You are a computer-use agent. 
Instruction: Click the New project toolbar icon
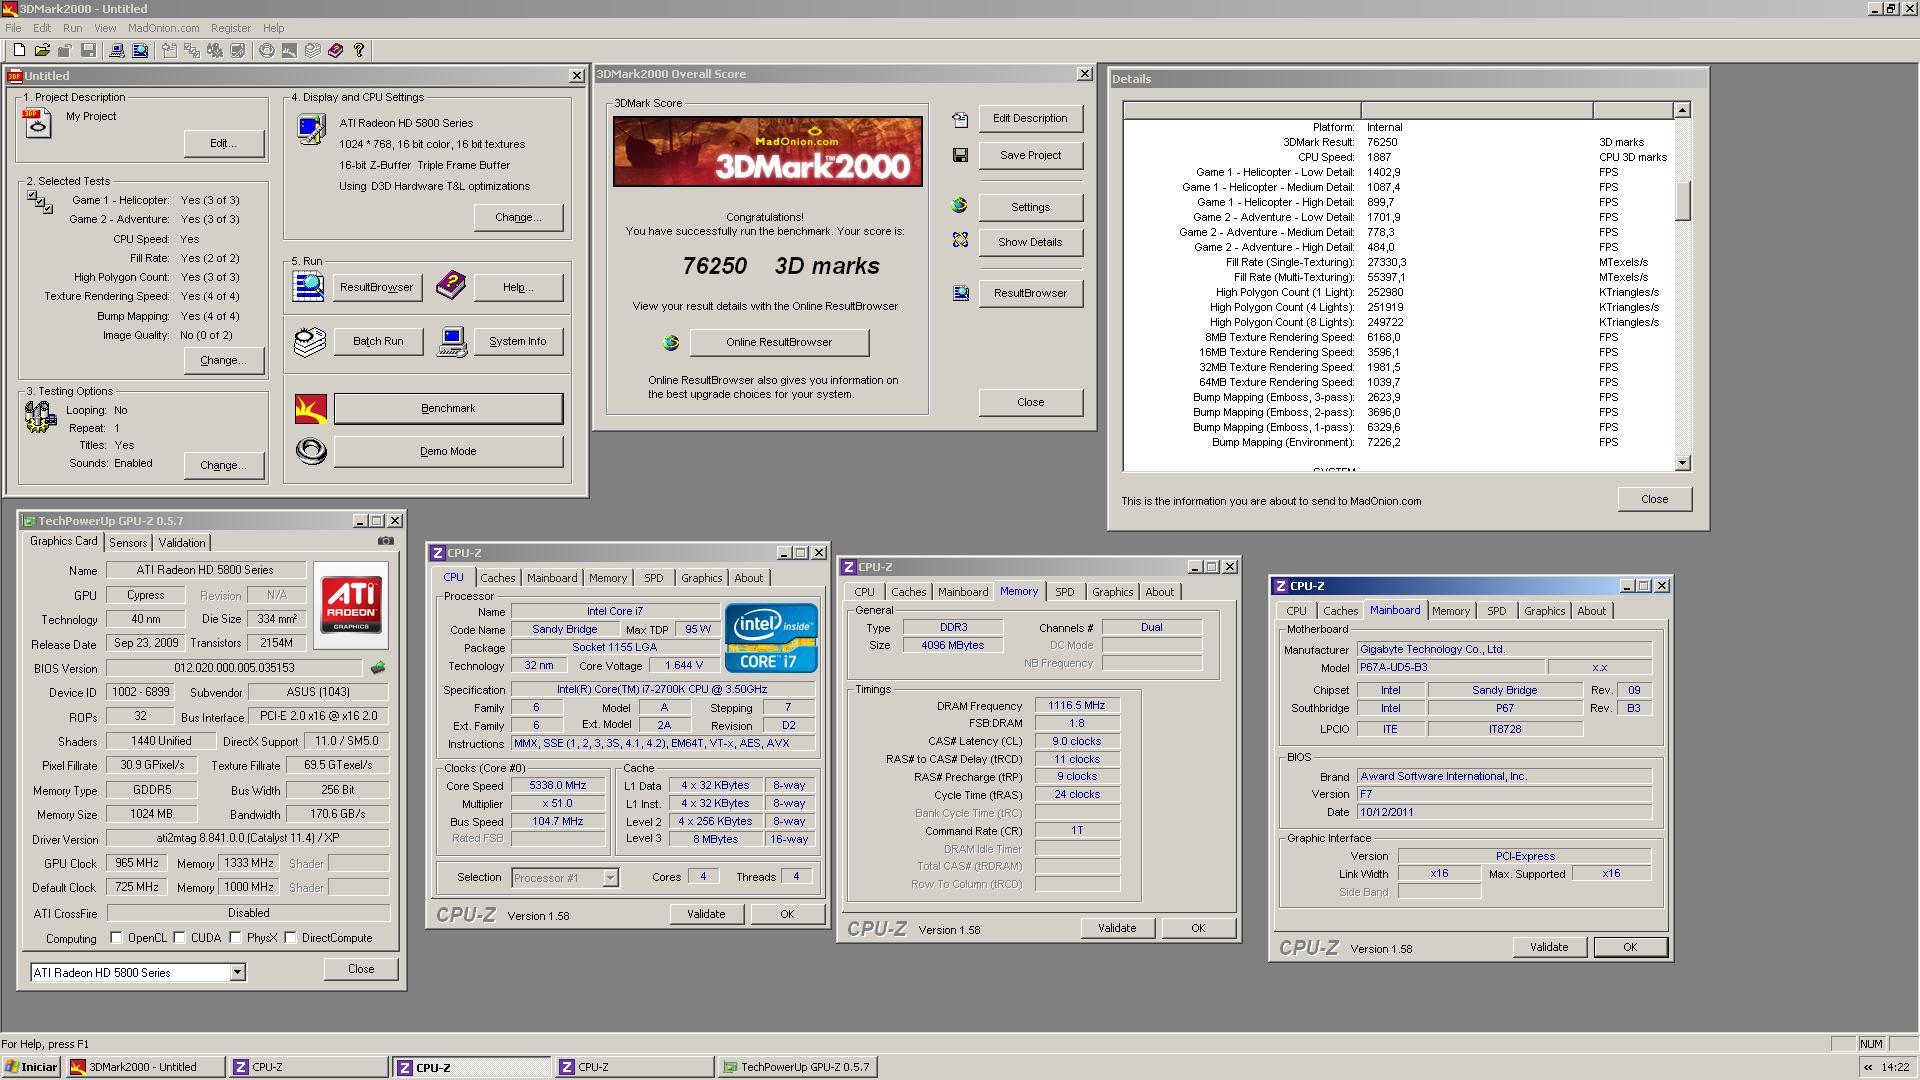(x=19, y=50)
